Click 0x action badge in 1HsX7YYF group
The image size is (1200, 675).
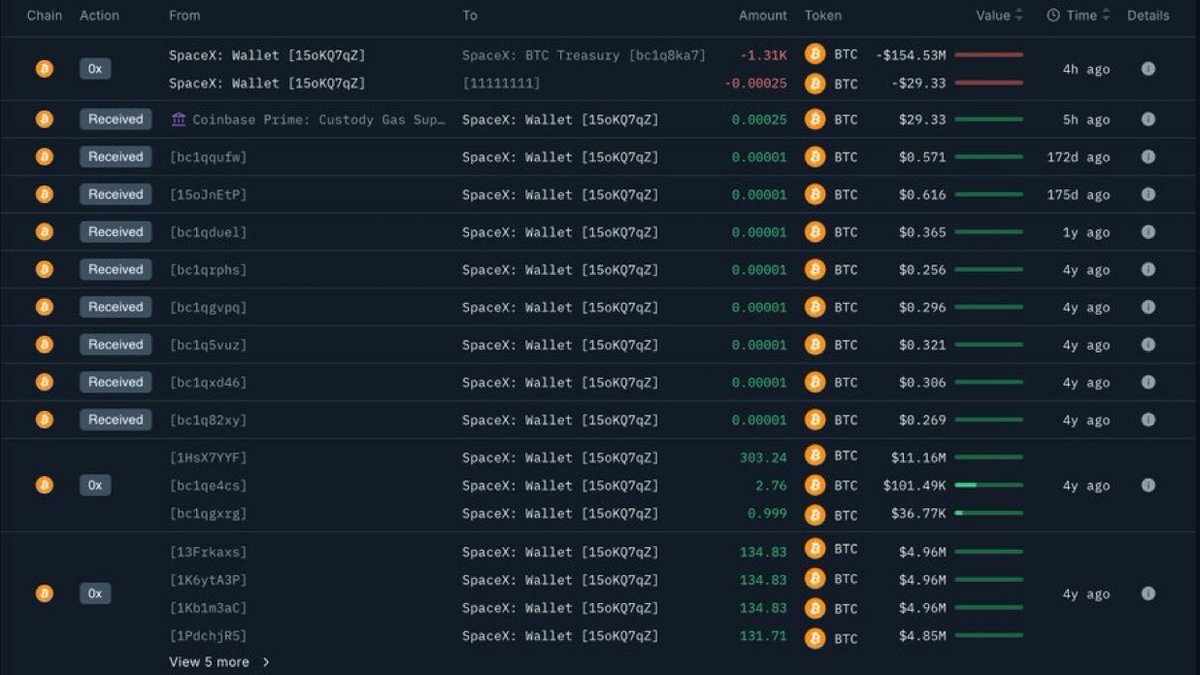95,485
